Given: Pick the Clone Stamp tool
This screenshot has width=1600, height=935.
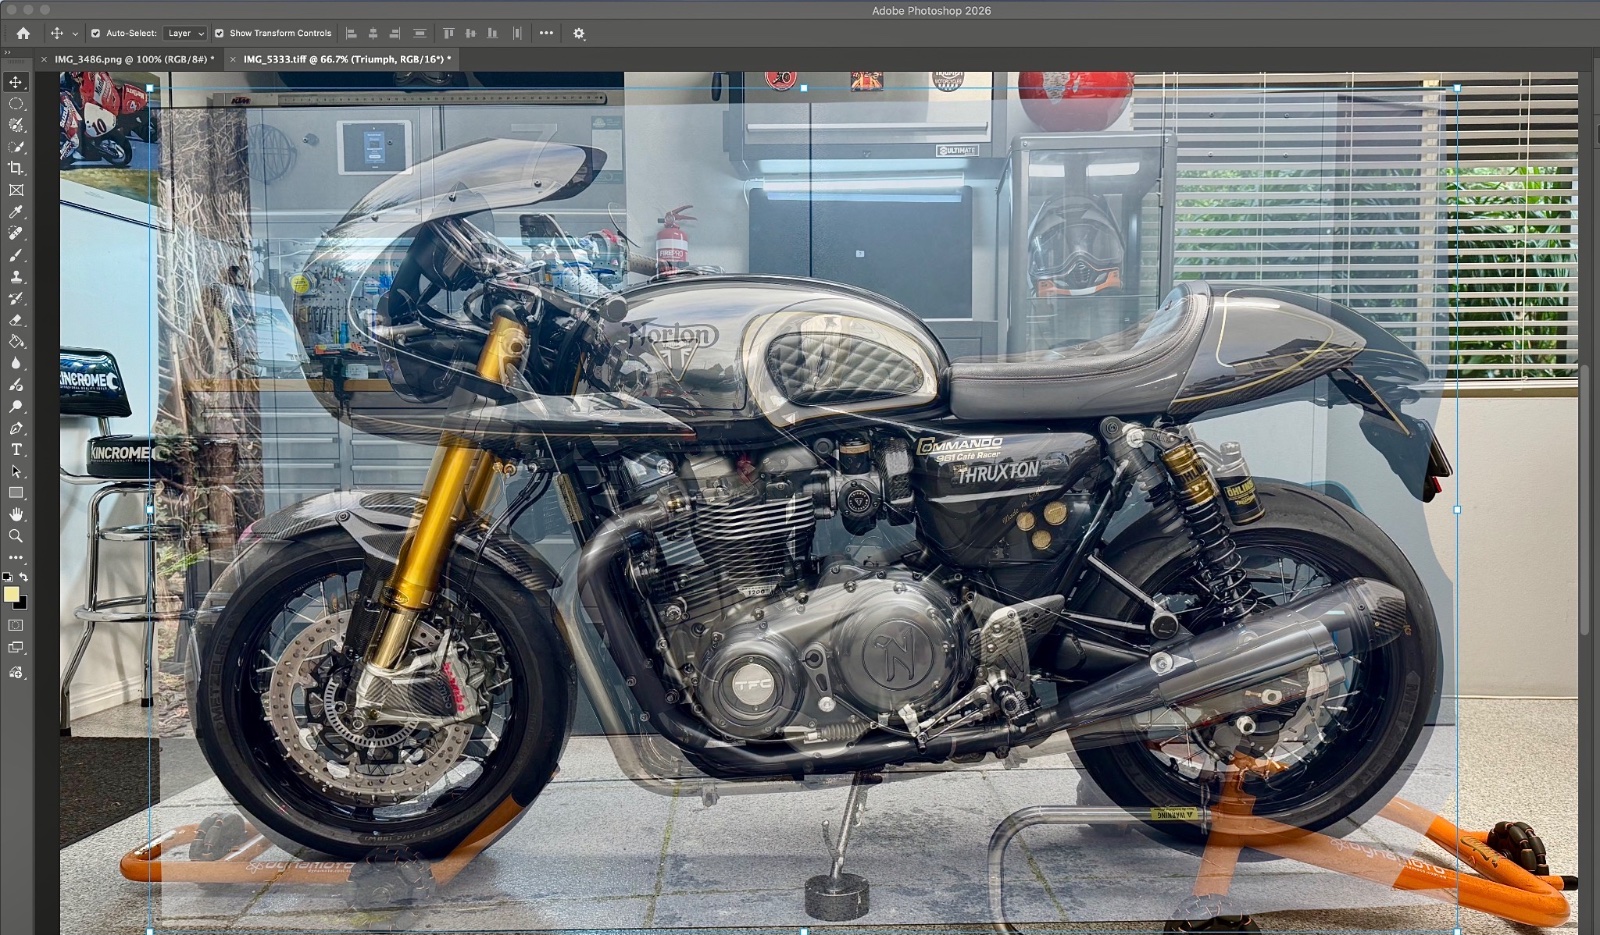Looking at the screenshot, I should click(x=16, y=277).
